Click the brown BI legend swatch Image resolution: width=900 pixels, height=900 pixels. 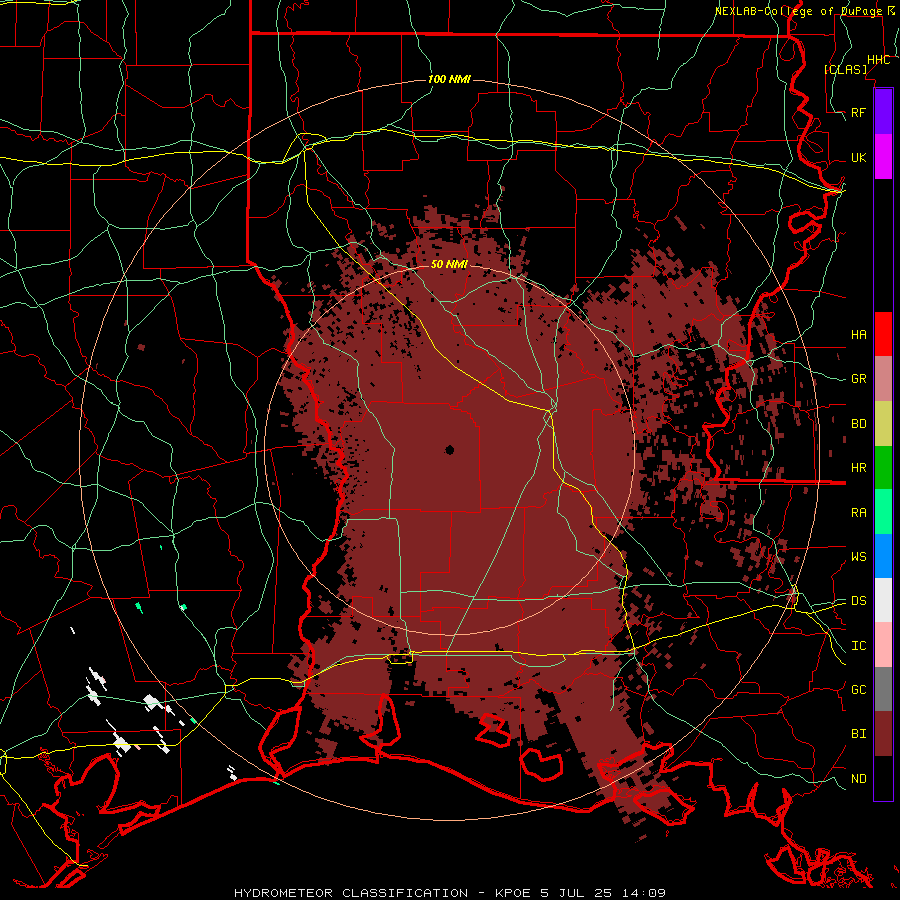coord(883,734)
